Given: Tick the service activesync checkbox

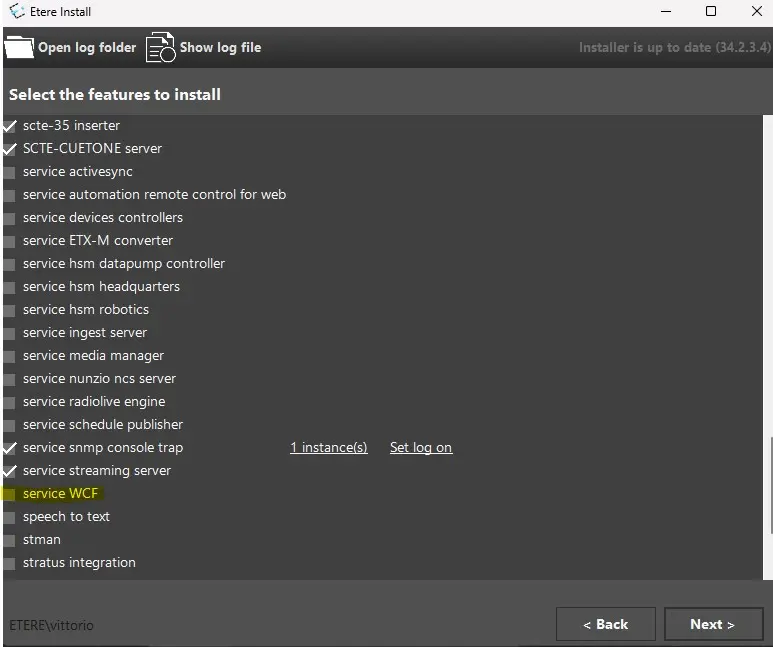Looking at the screenshot, I should click(10, 172).
